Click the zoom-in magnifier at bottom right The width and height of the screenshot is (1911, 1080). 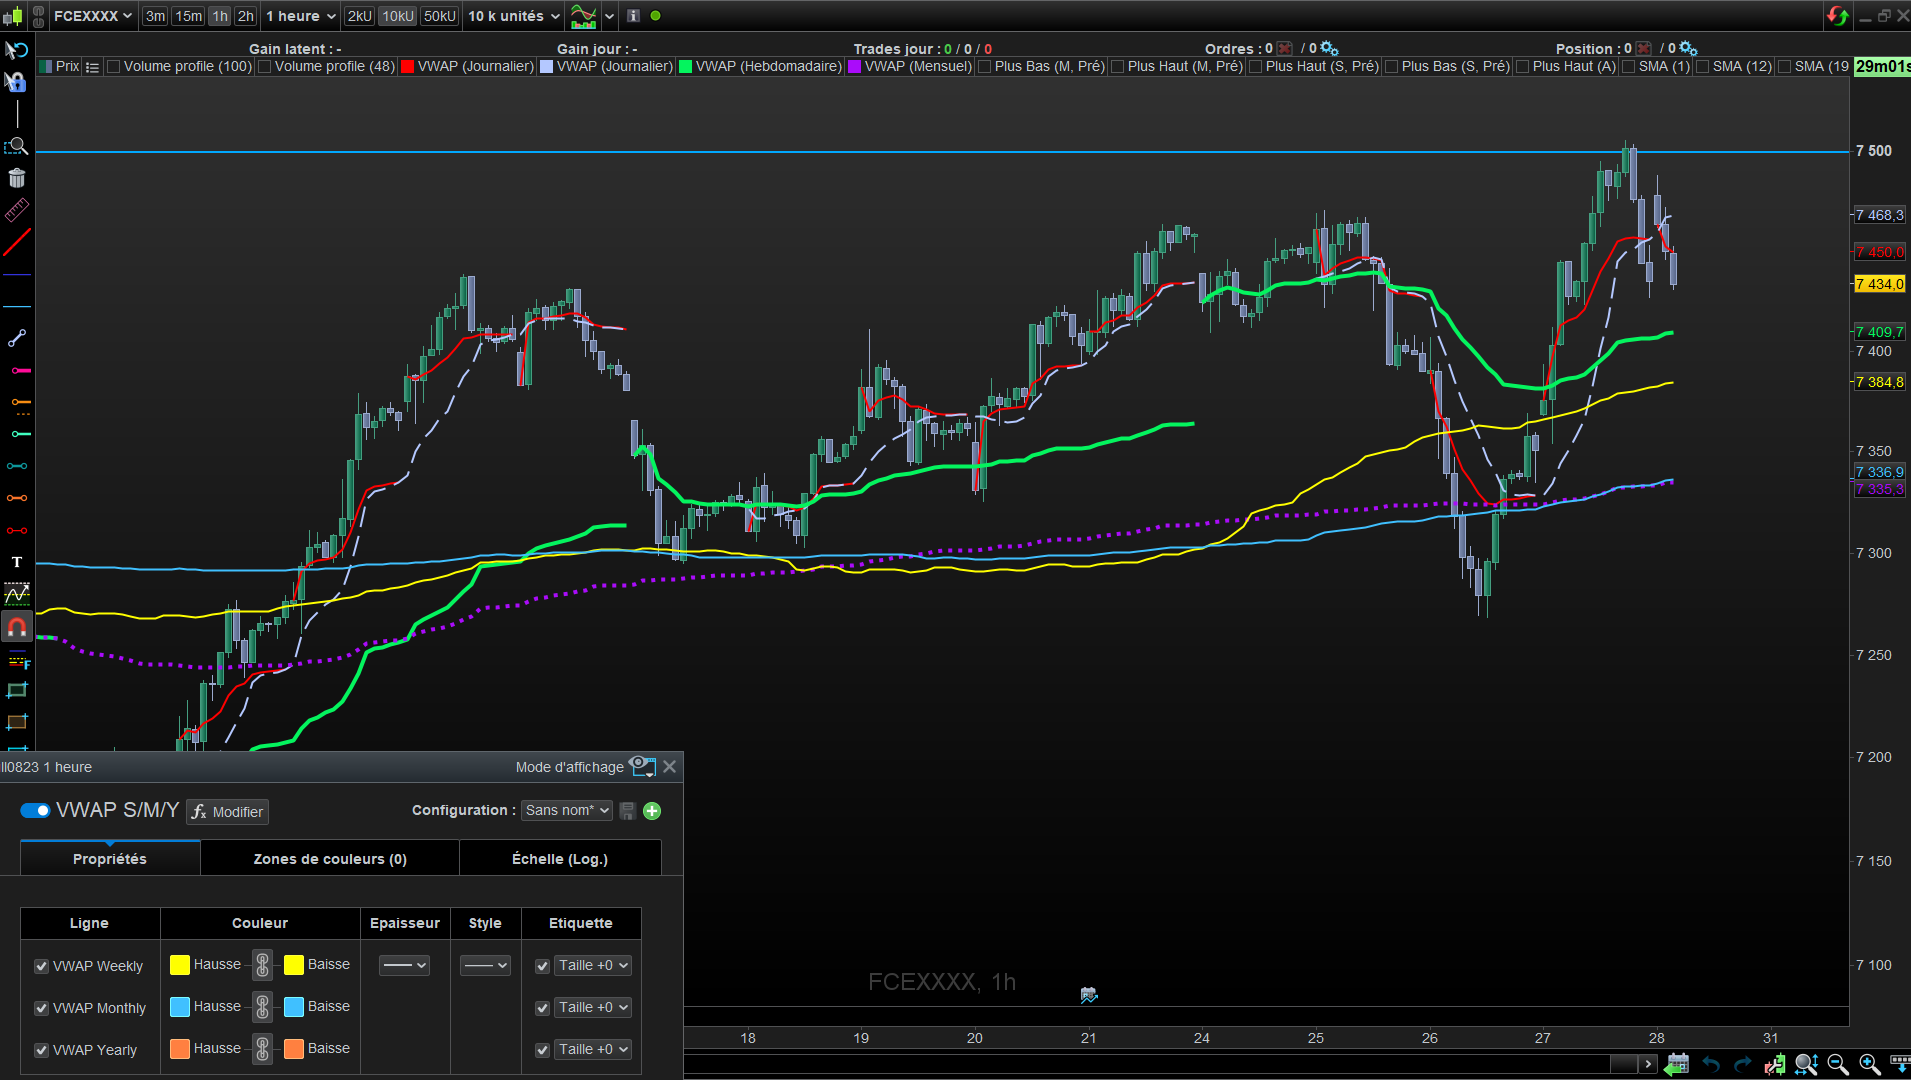tap(1869, 1065)
